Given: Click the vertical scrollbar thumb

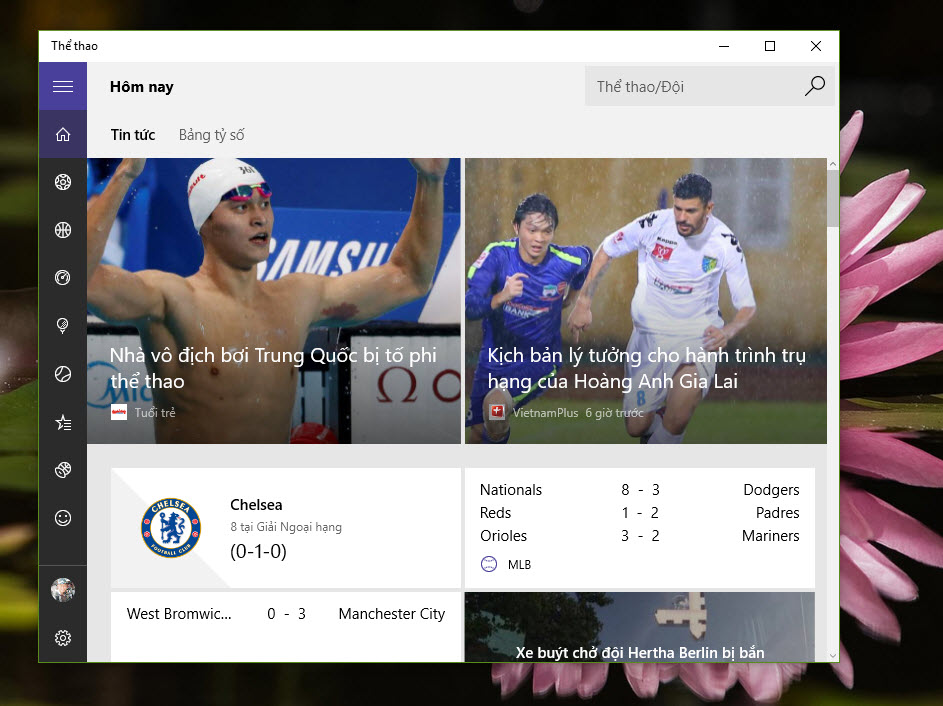Looking at the screenshot, I should point(833,198).
